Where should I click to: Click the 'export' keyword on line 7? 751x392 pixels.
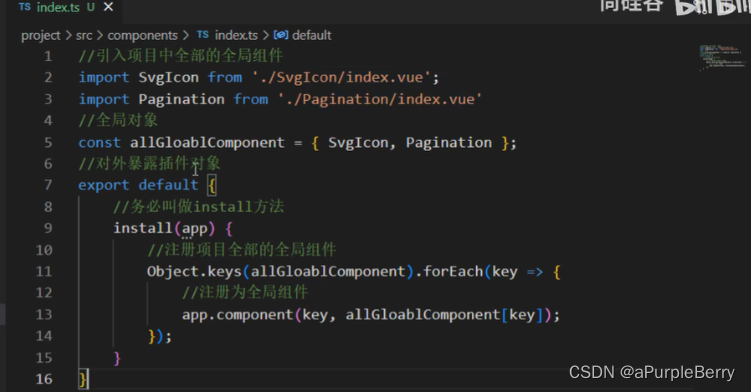click(104, 185)
